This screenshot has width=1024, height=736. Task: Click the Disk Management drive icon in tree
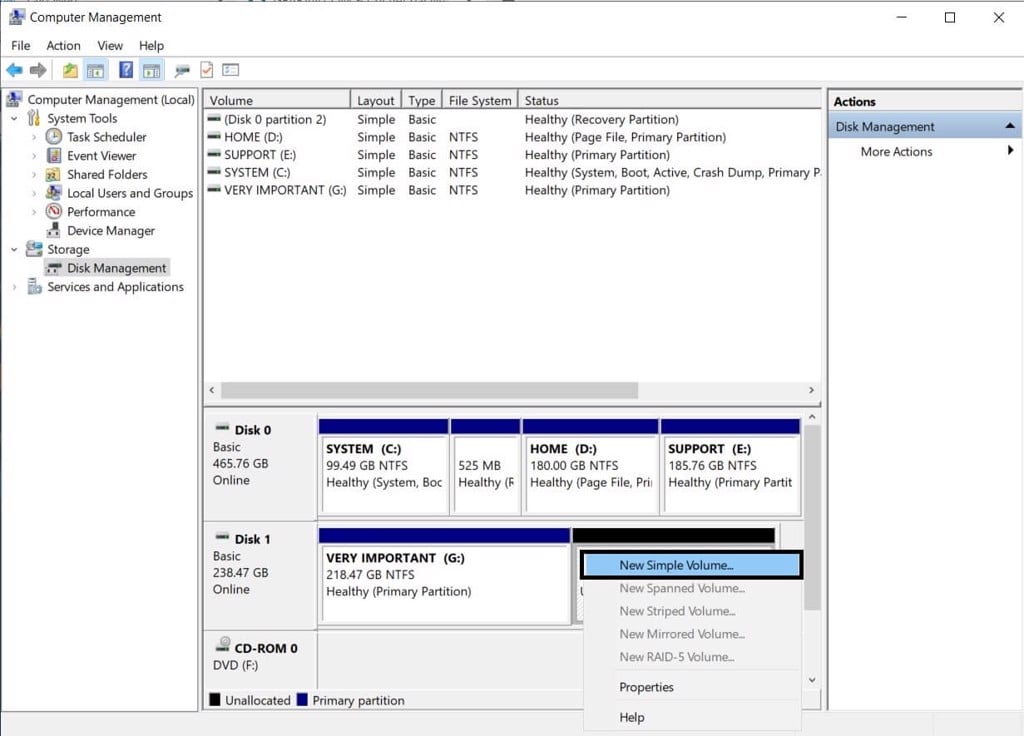(x=55, y=268)
